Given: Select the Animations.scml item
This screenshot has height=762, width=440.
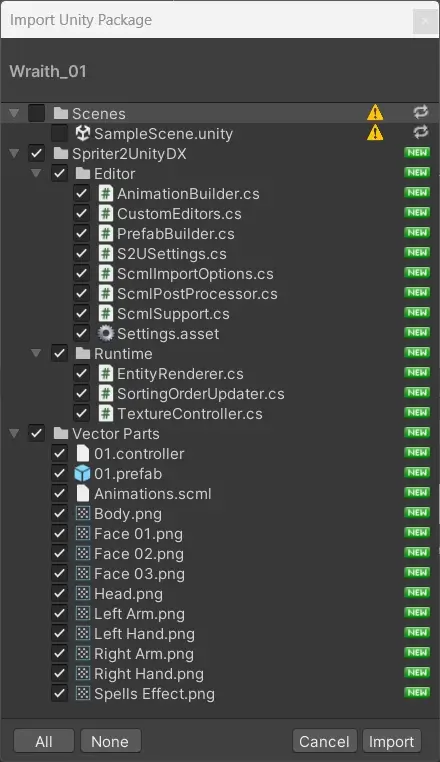Looking at the screenshot, I should 153,494.
